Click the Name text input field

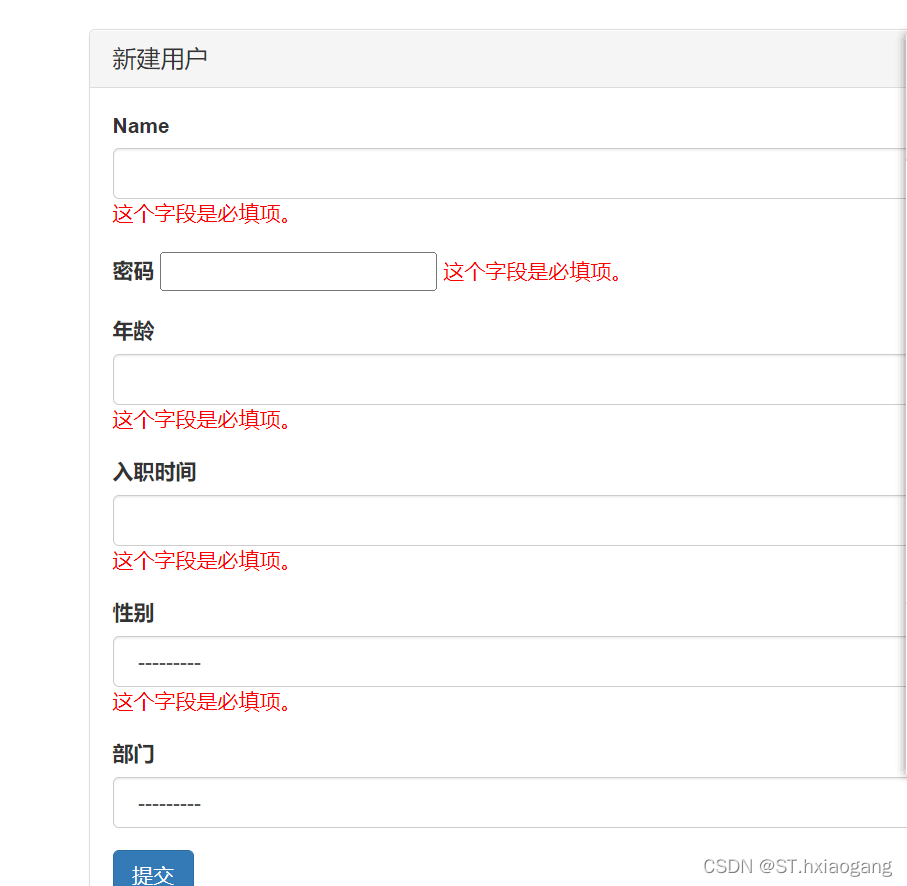click(510, 174)
